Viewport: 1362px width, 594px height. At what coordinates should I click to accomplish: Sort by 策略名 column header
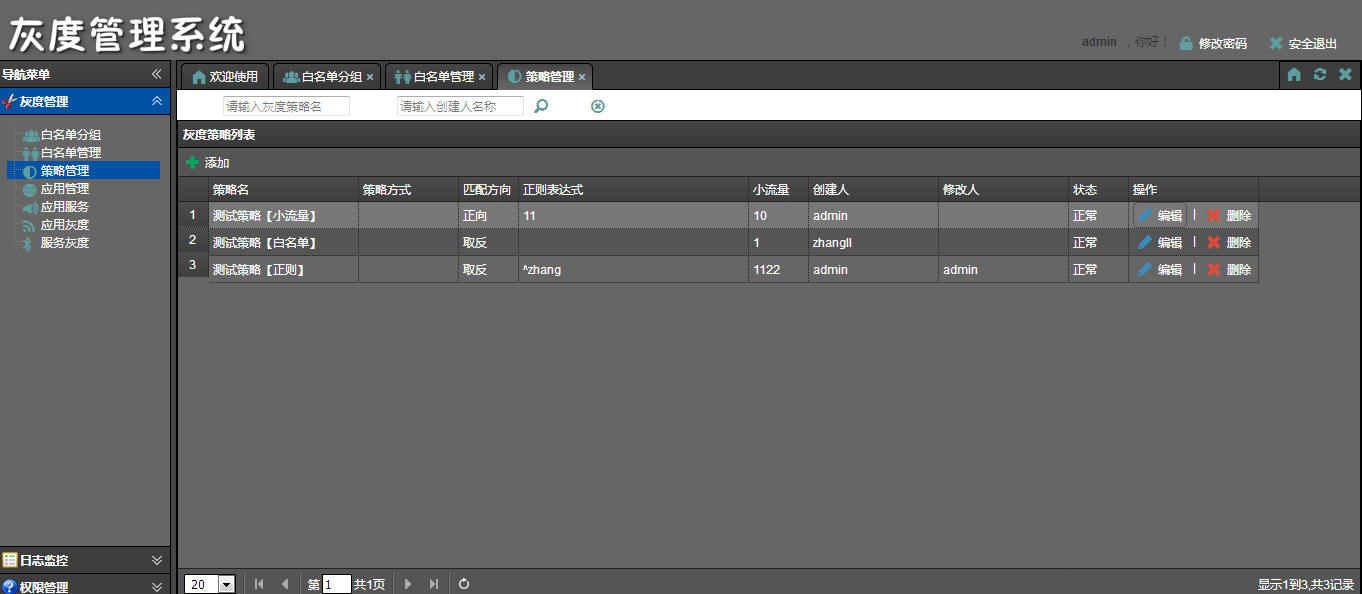click(x=284, y=189)
